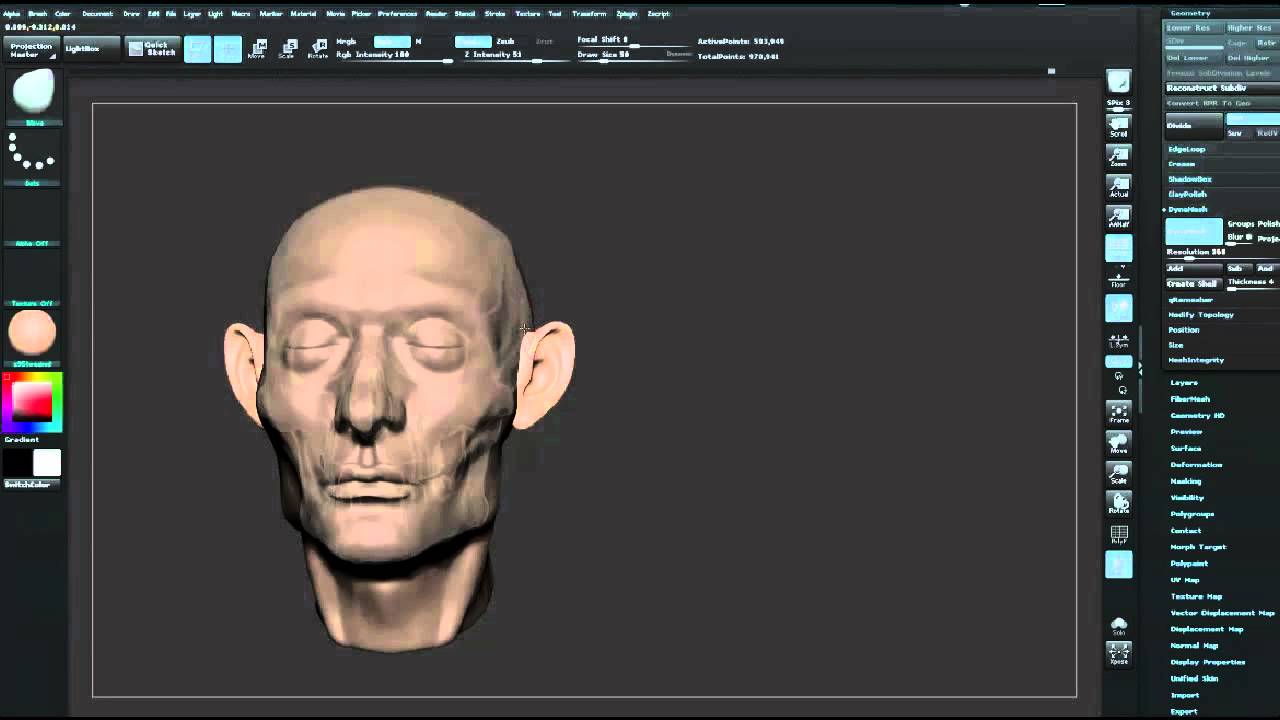1280x720 pixels.
Task: Click the Lower Res button
Action: pos(1194,28)
